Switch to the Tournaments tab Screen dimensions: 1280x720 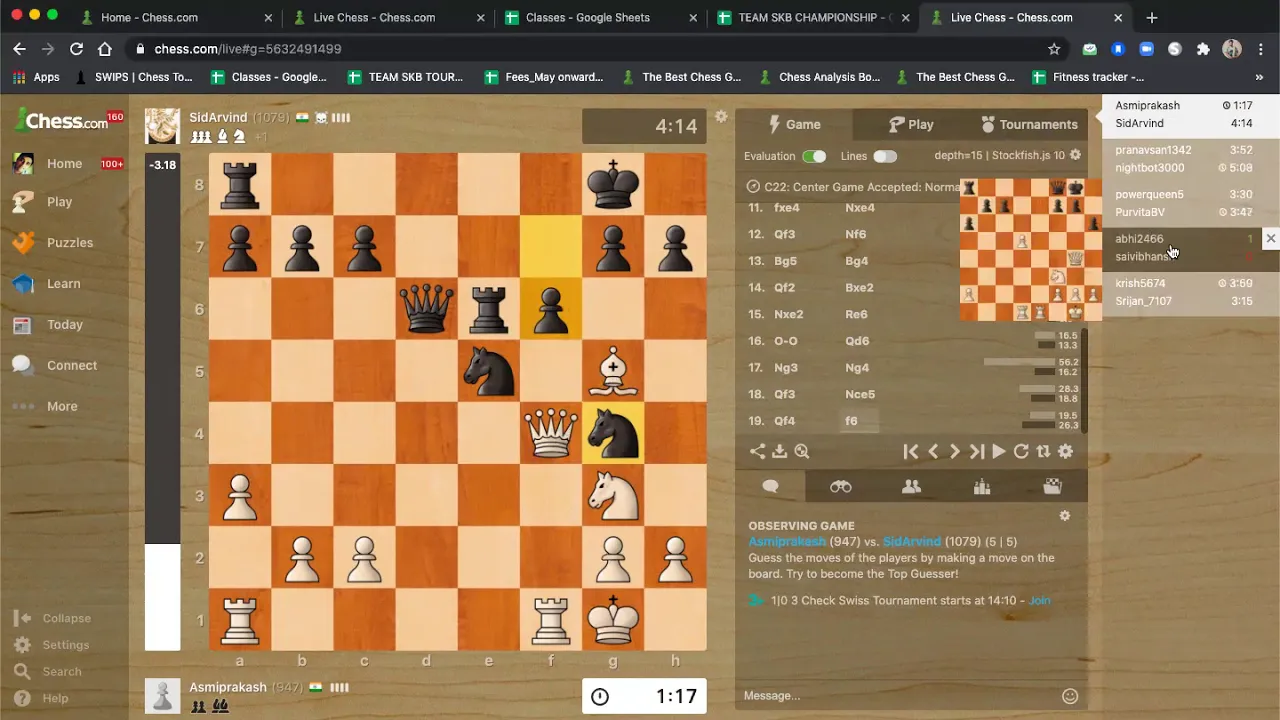tap(1029, 124)
